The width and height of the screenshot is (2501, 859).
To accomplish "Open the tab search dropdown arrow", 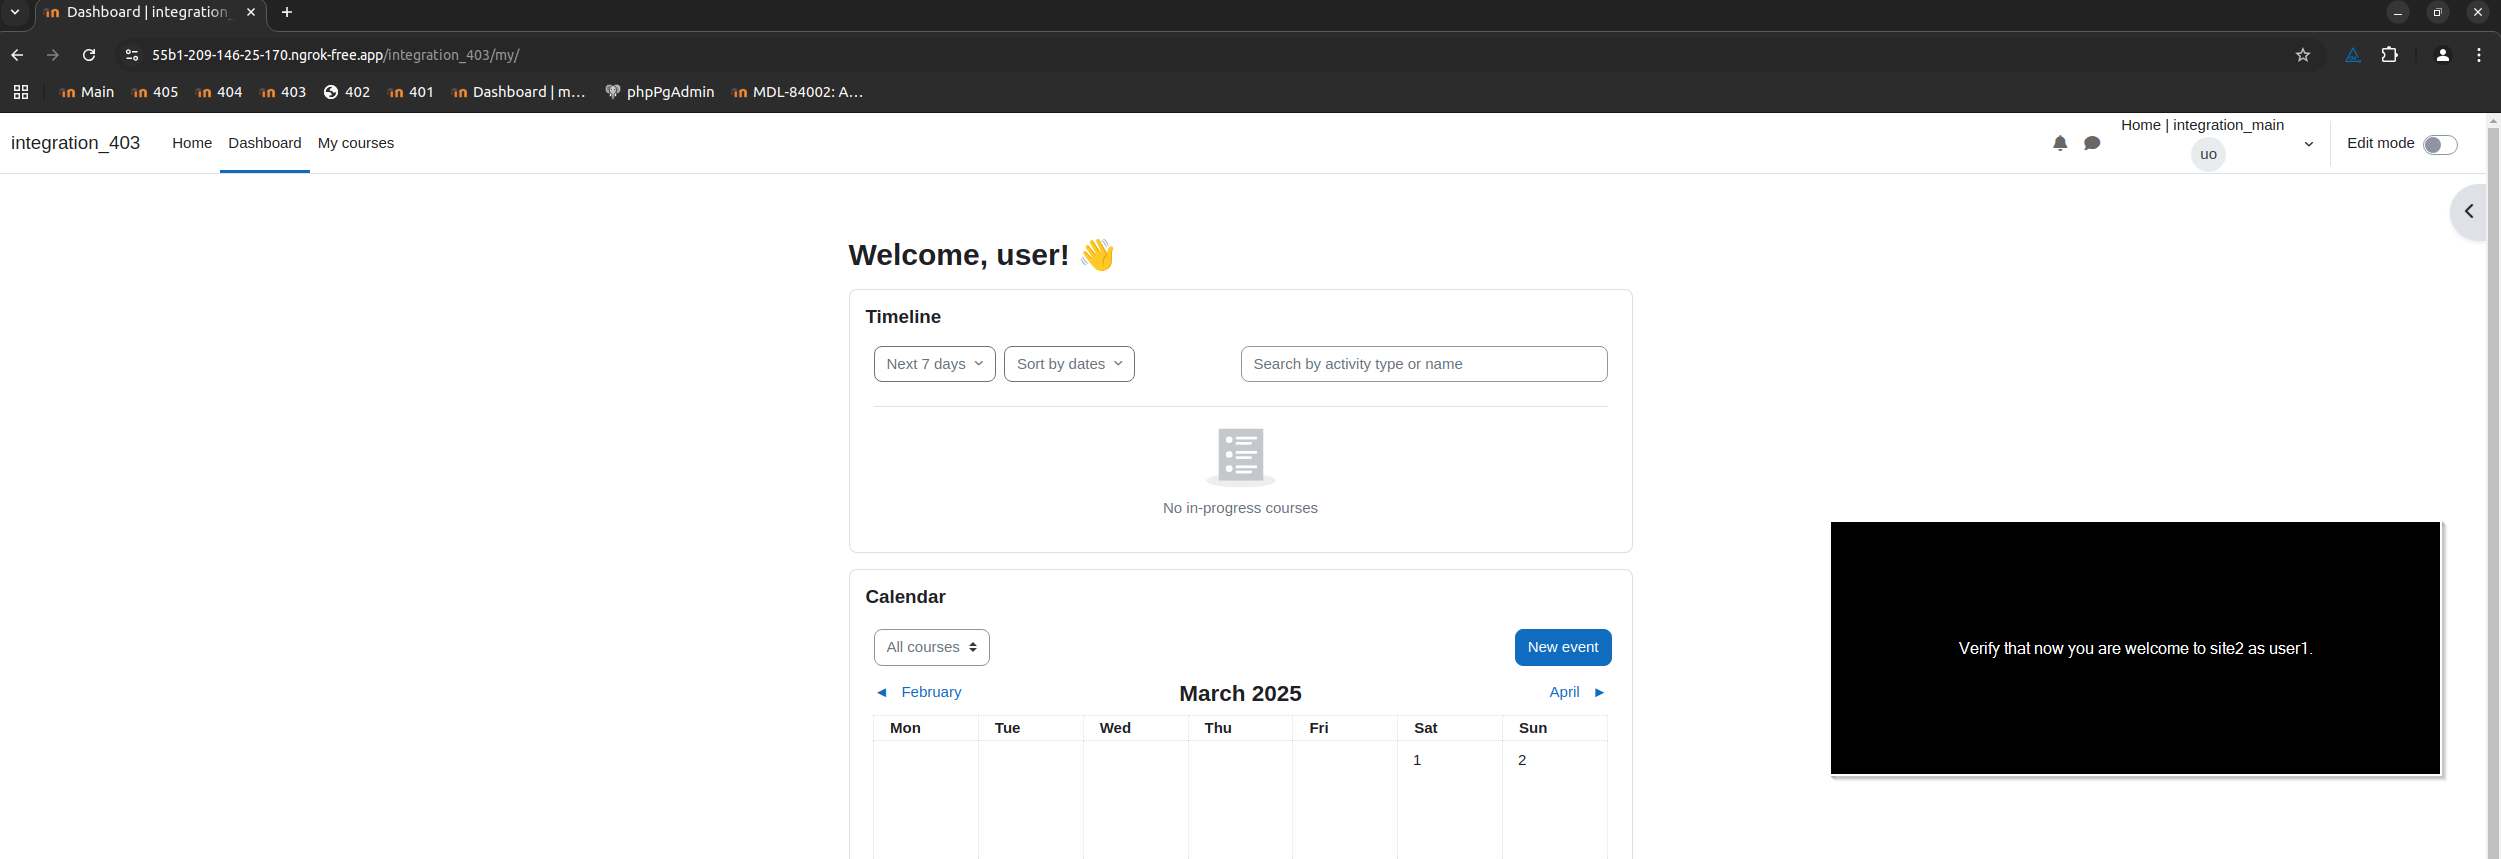I will tap(15, 12).
